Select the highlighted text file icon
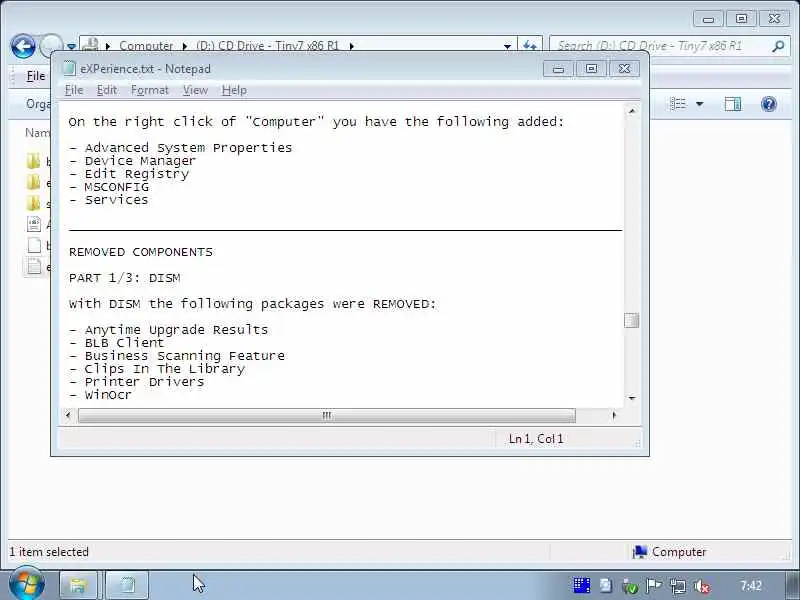800x600 pixels. coord(34,266)
